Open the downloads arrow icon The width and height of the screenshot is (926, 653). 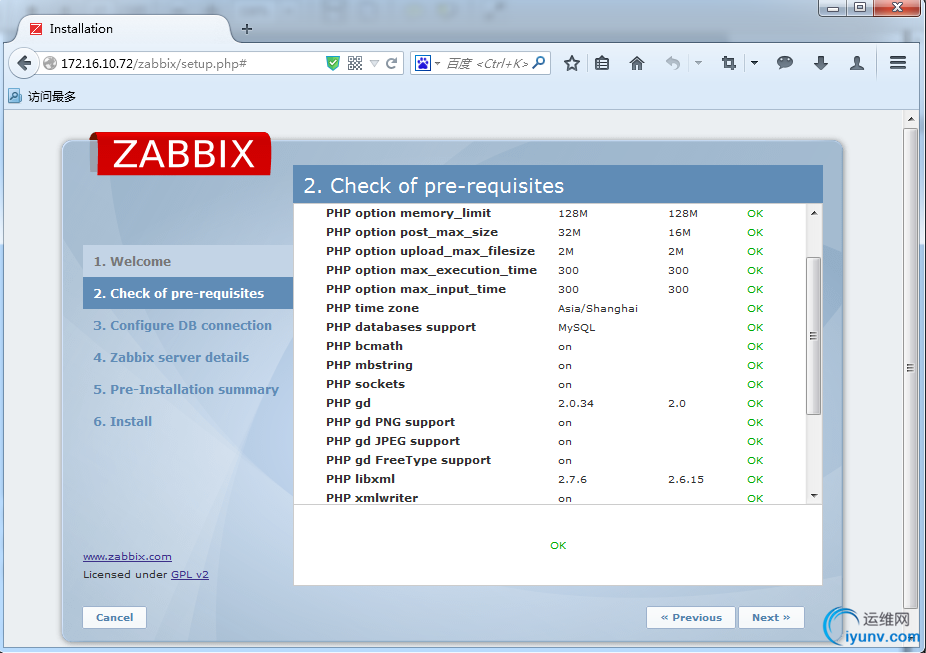(x=821, y=63)
